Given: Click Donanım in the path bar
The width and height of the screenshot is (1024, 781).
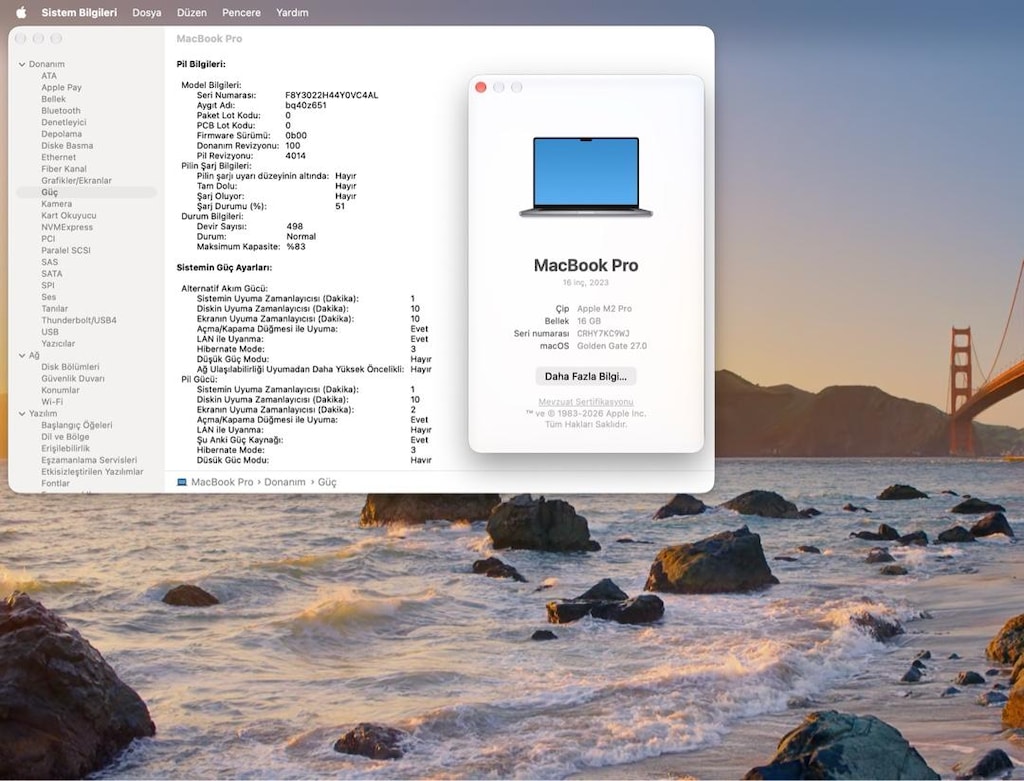Looking at the screenshot, I should (x=285, y=482).
